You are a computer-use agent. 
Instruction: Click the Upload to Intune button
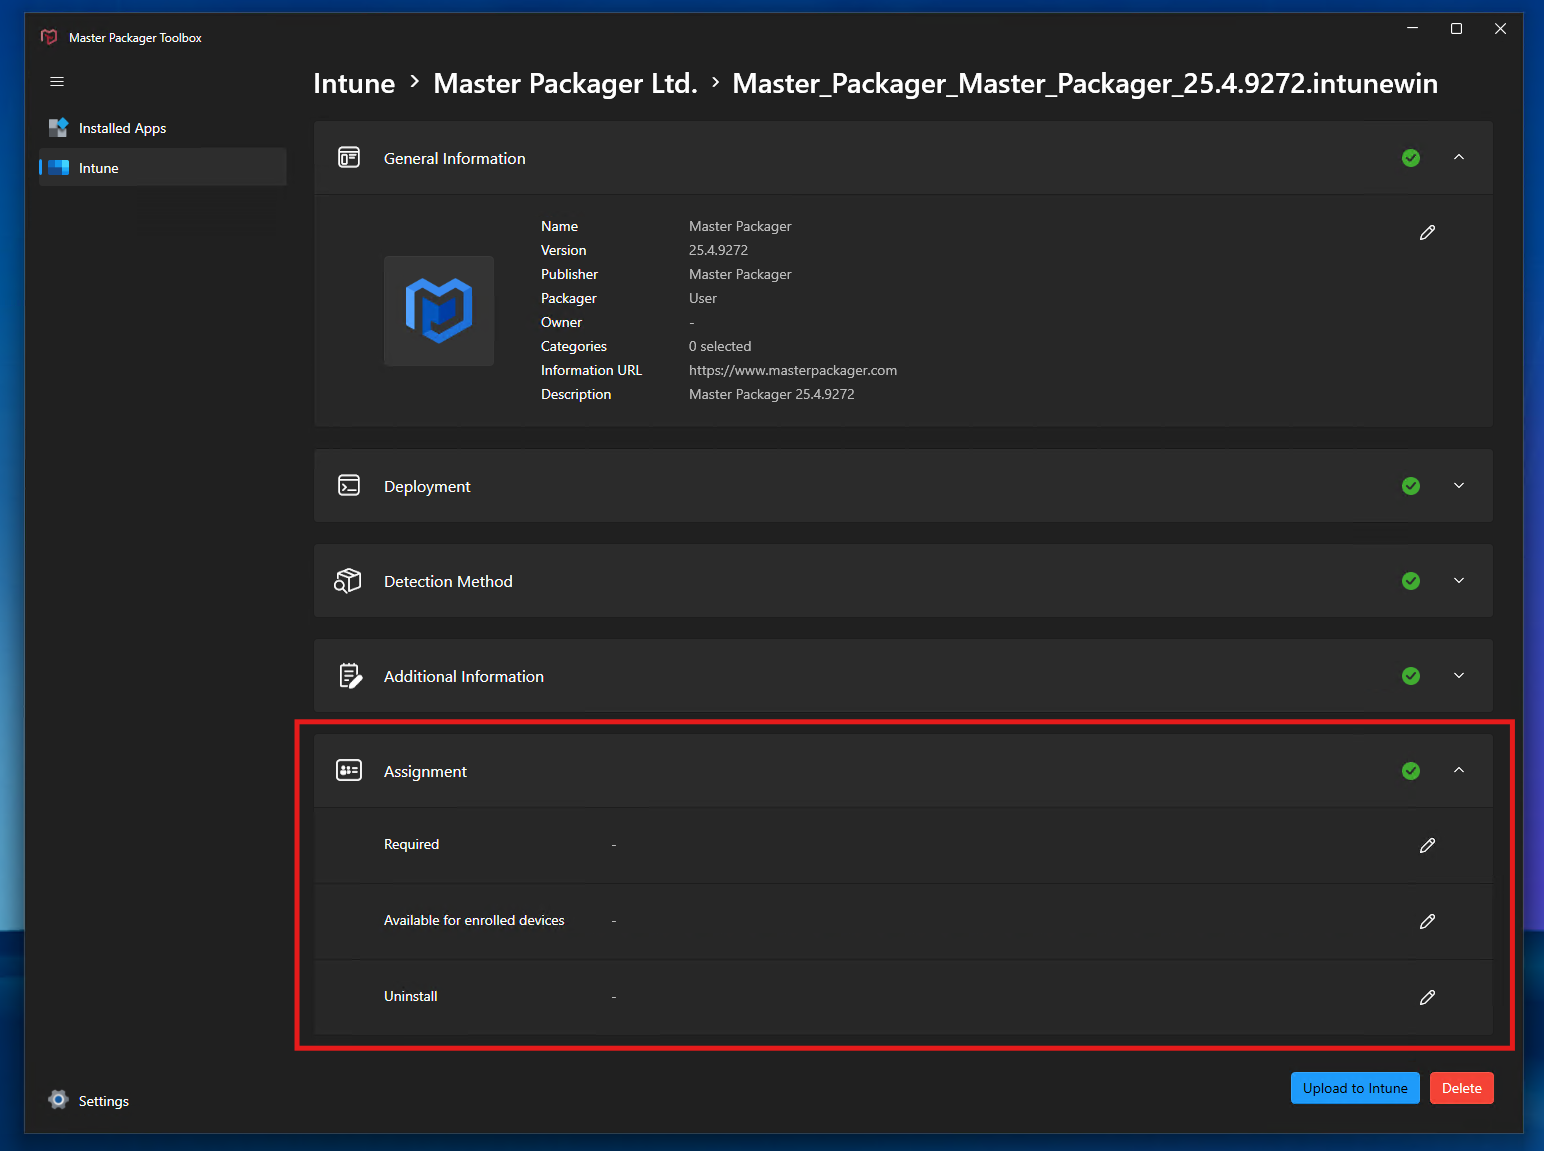pyautogui.click(x=1355, y=1088)
